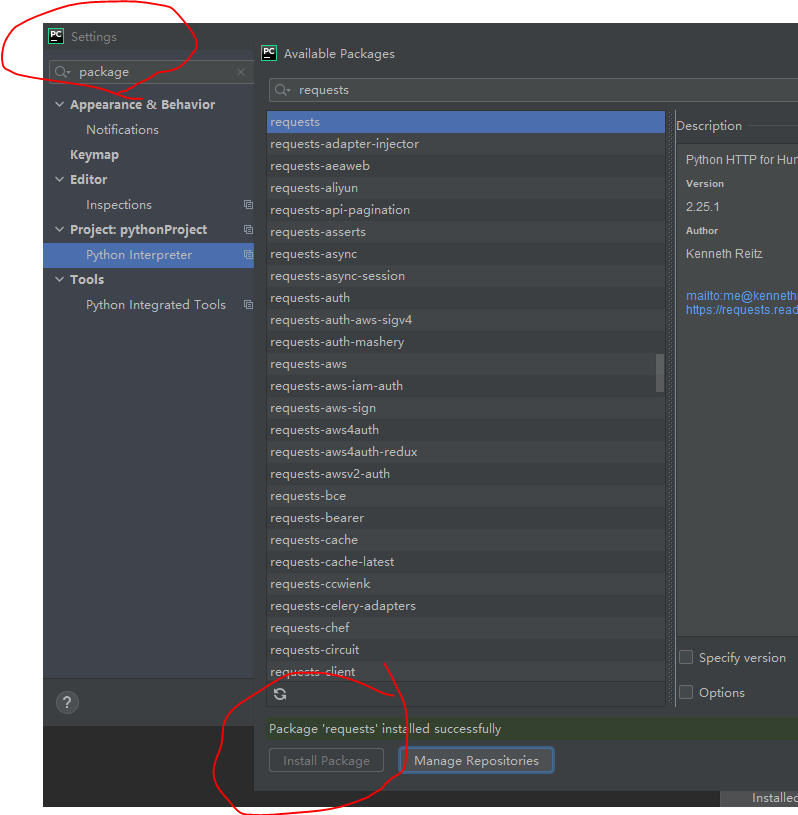Click project-level icon next to Python Integrated Tools

[248, 305]
